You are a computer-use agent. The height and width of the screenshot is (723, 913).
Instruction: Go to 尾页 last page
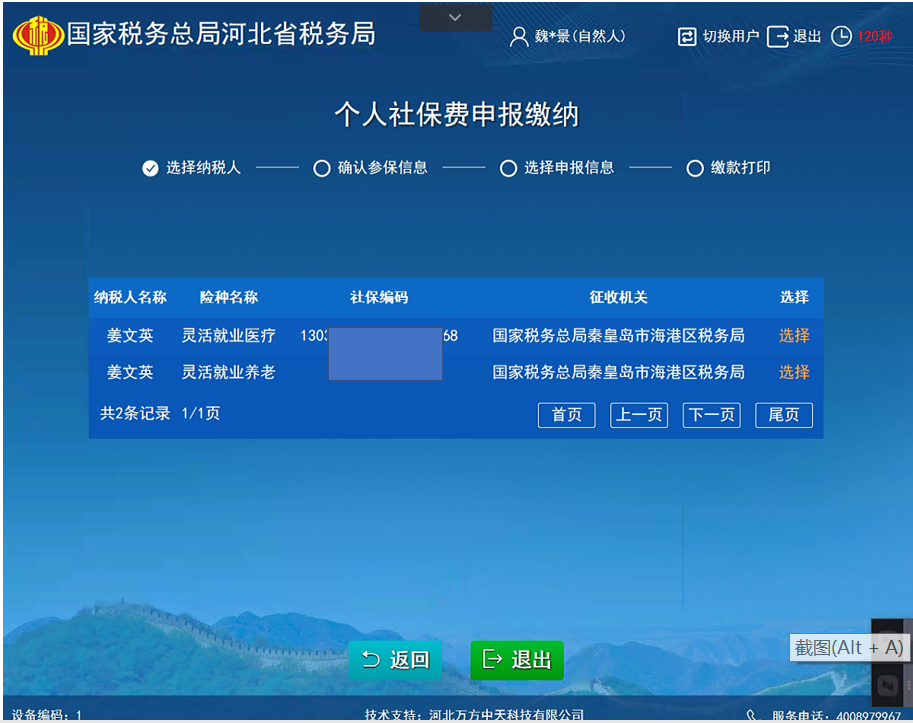click(x=784, y=415)
